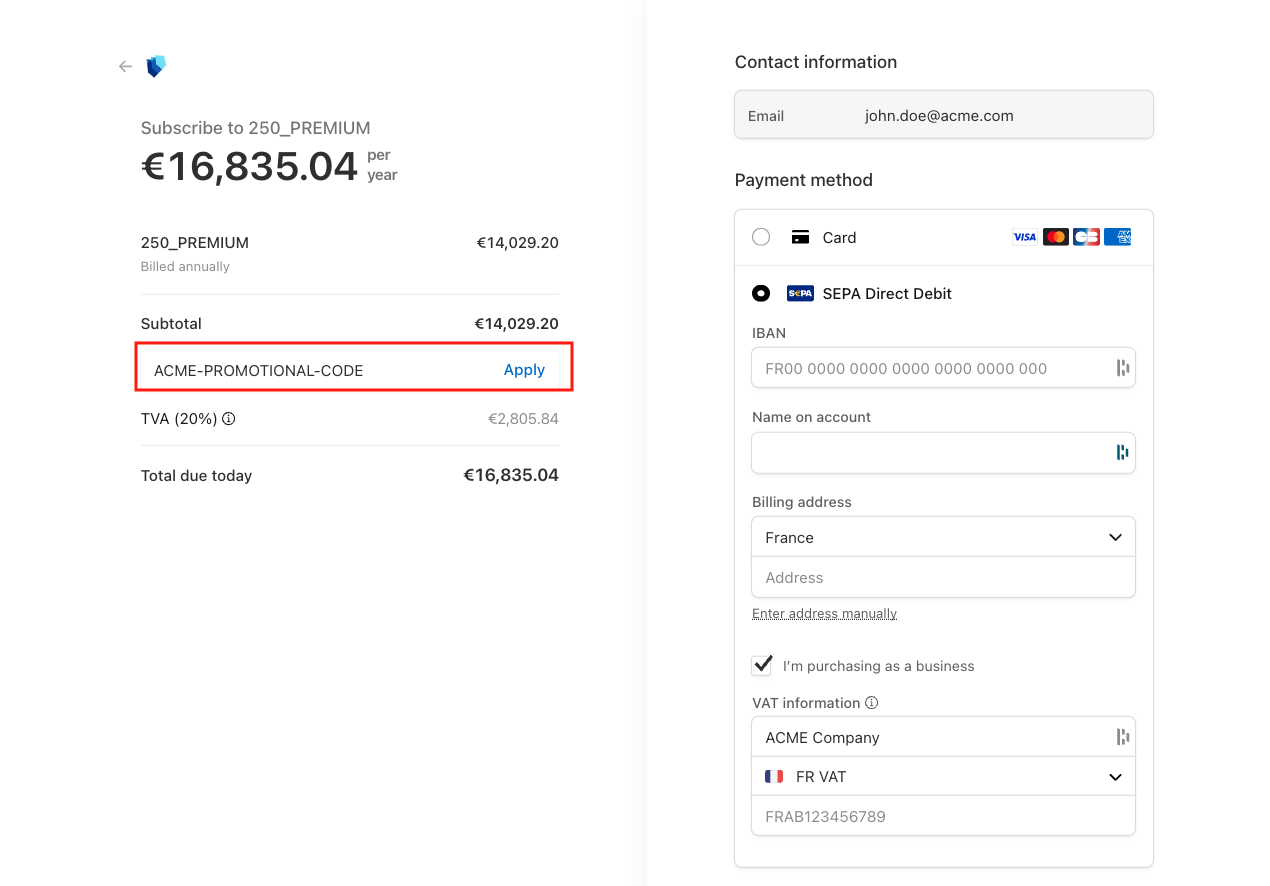Click the TVA info icon
The image size is (1270, 886).
click(229, 419)
